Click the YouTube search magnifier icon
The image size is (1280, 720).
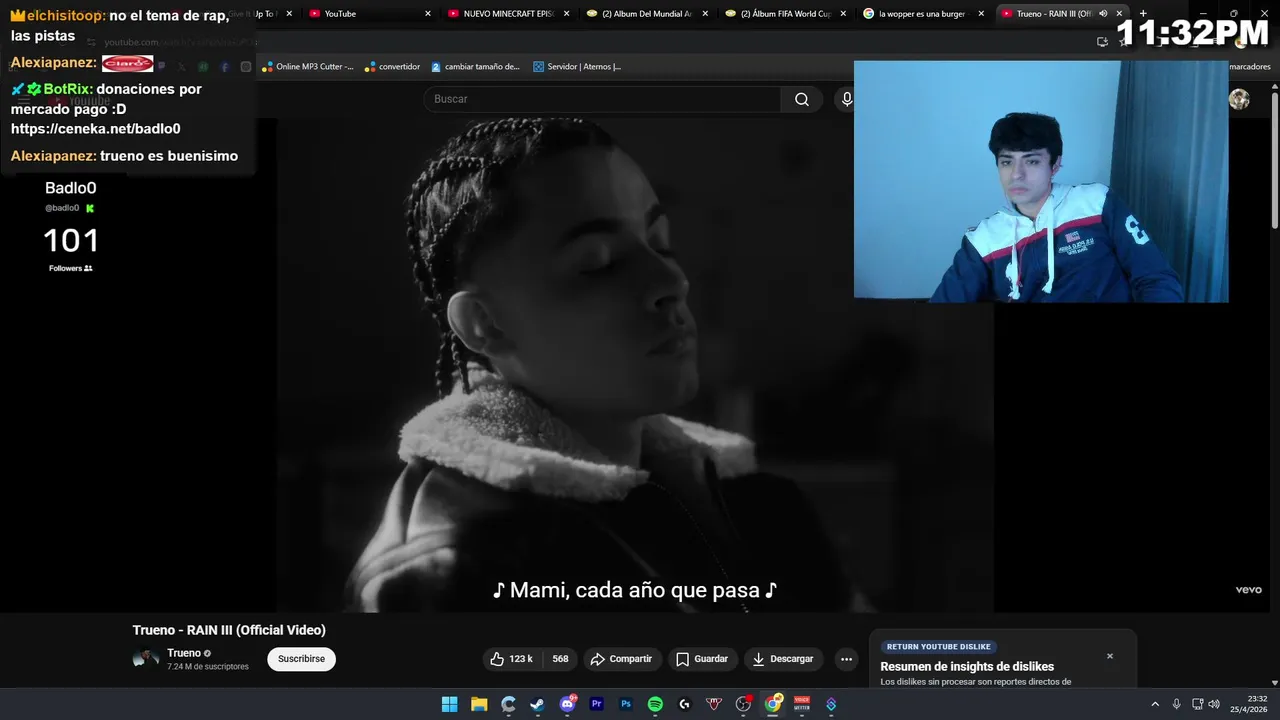point(802,99)
